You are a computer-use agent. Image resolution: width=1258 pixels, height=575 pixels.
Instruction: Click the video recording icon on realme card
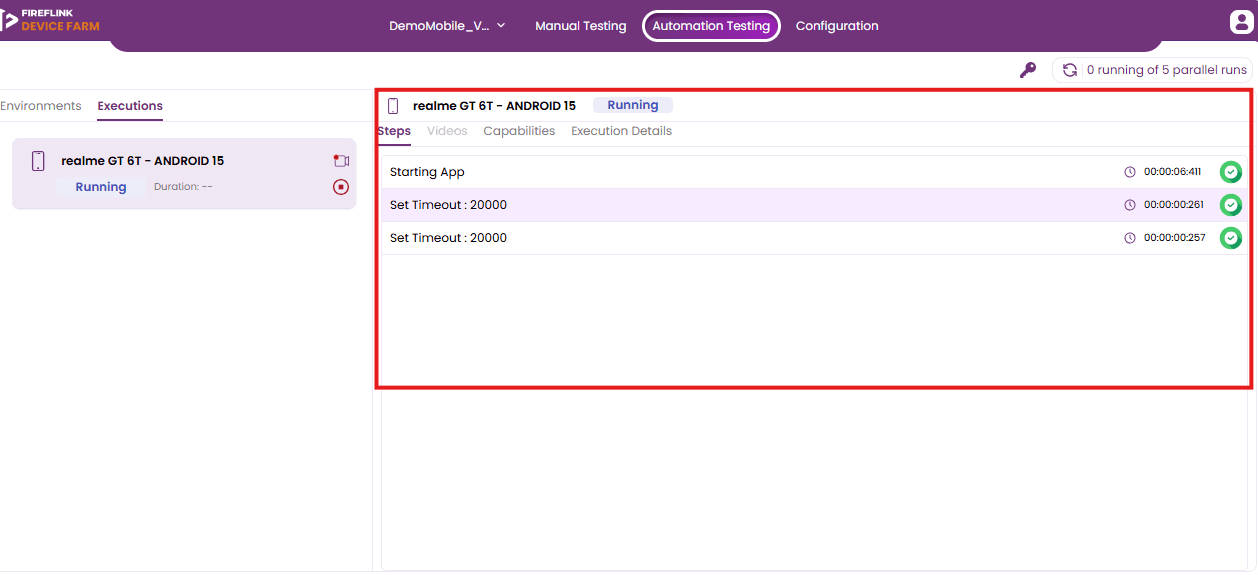tap(341, 161)
